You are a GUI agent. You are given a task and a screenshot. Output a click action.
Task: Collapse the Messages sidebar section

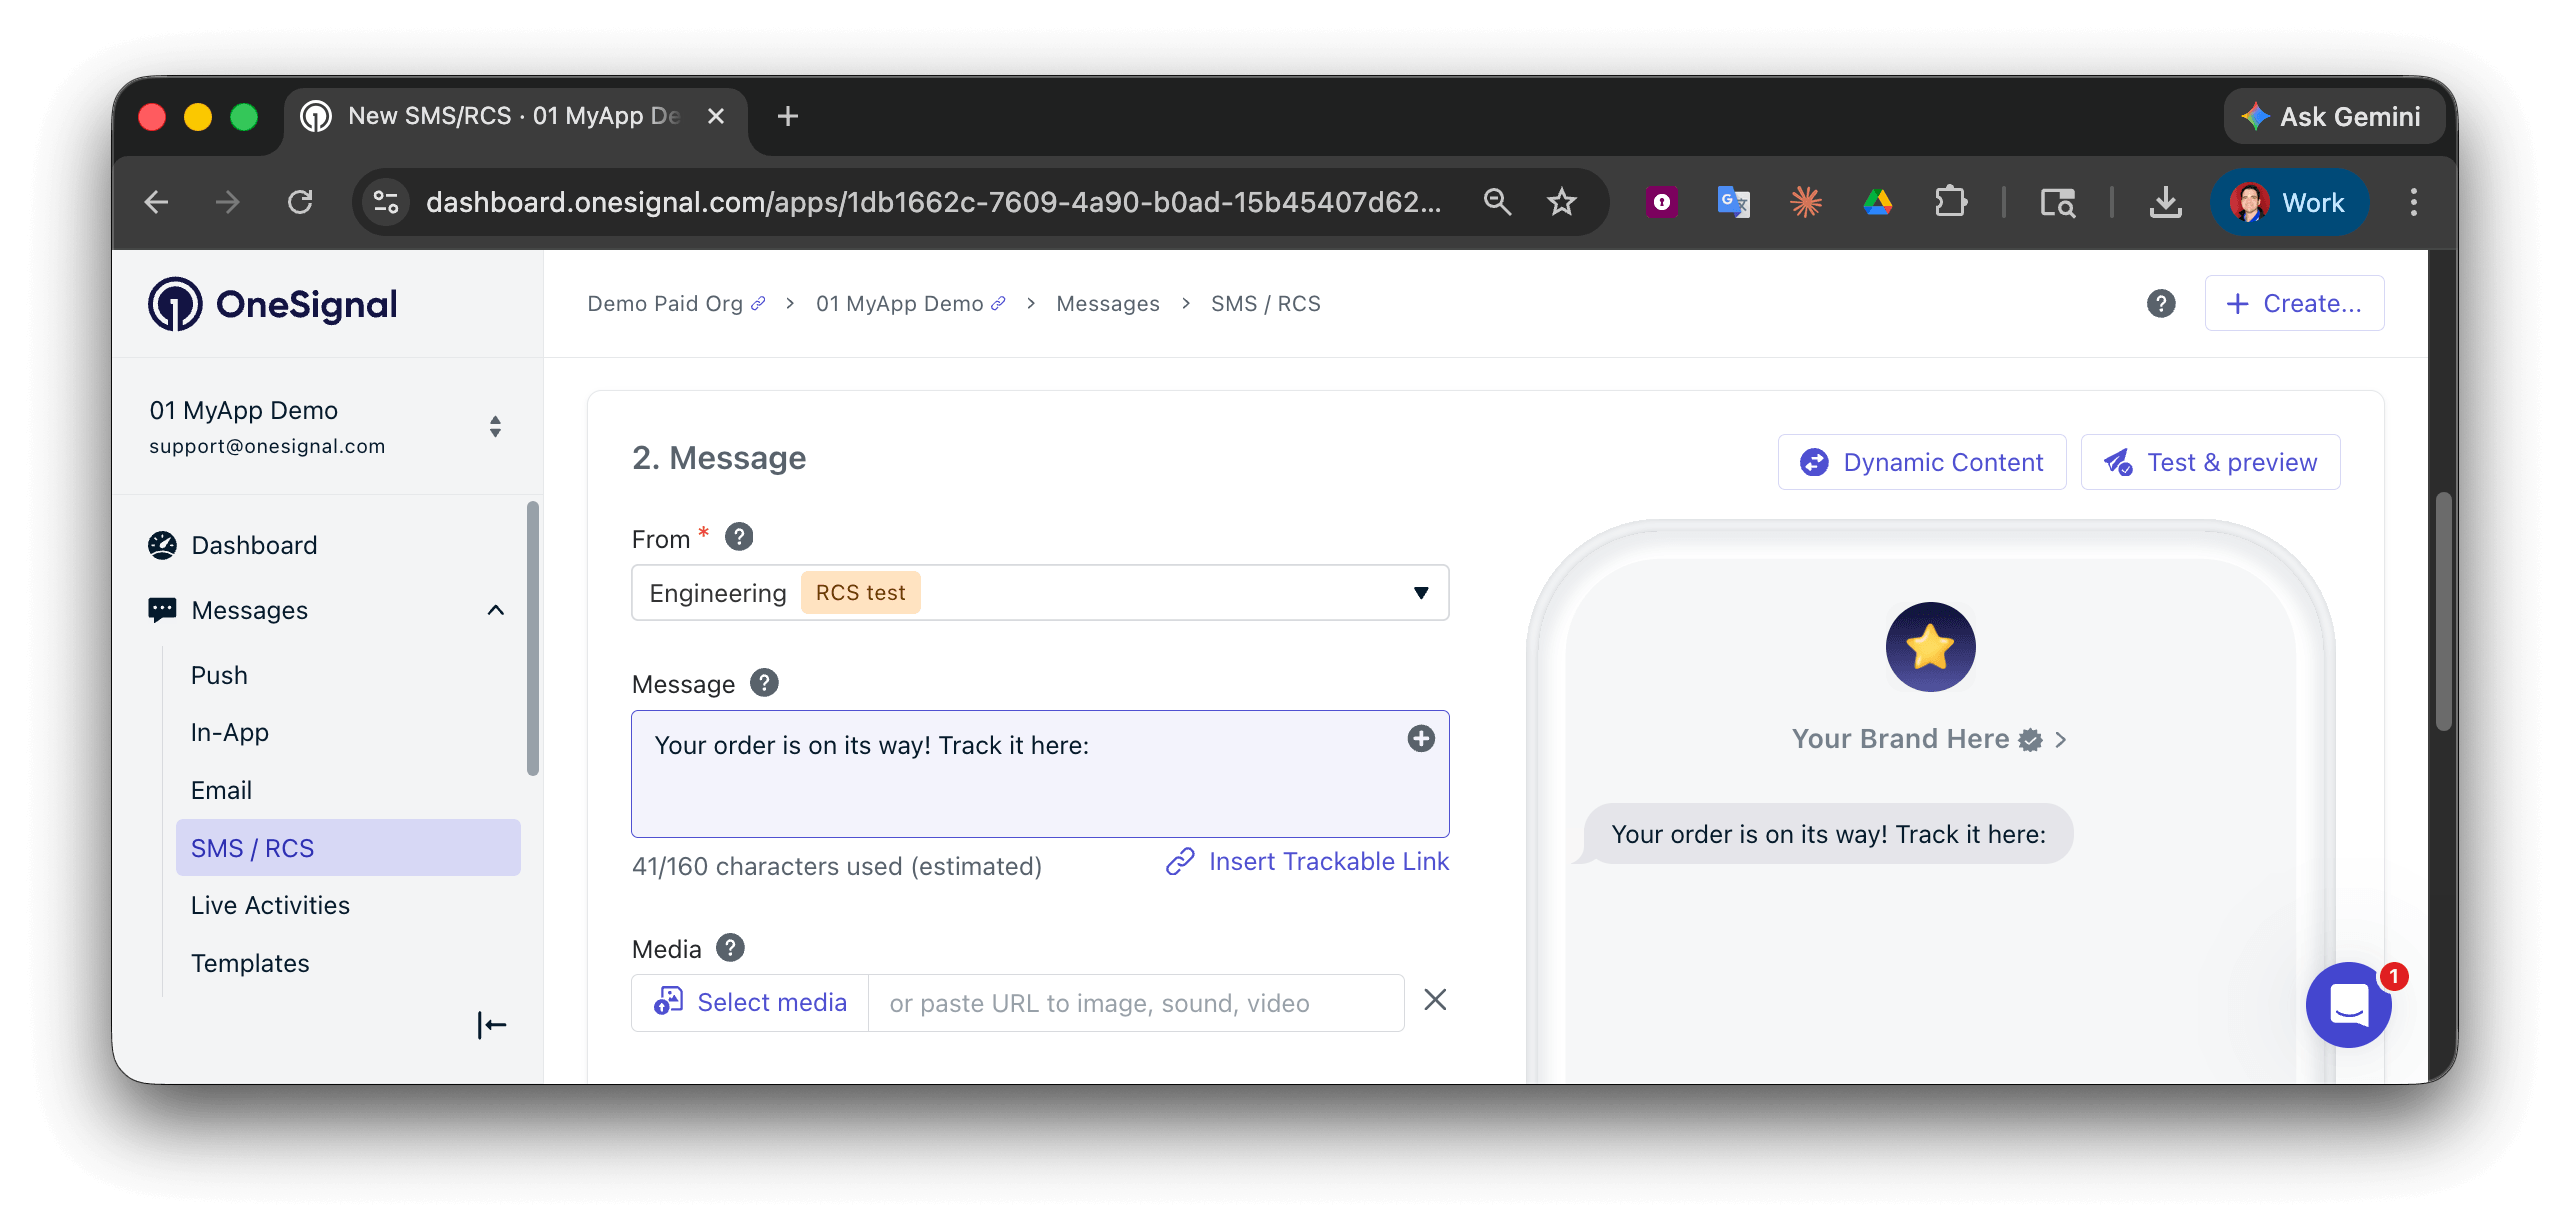pos(495,610)
